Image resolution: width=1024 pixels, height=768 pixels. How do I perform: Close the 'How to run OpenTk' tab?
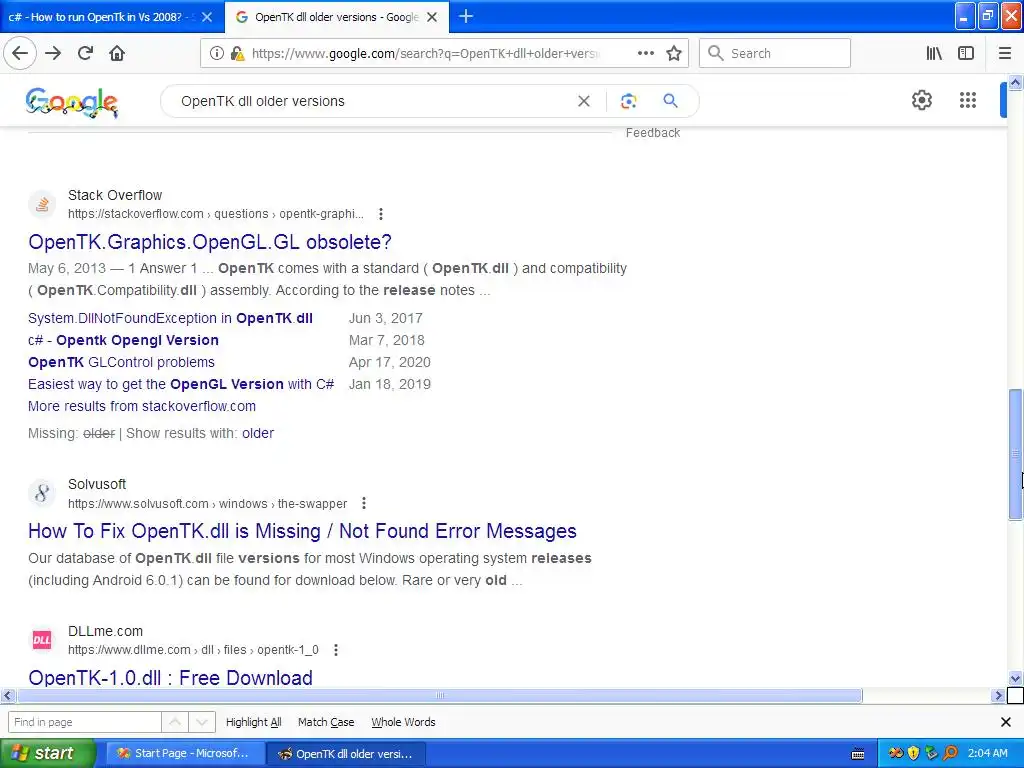[x=207, y=17]
